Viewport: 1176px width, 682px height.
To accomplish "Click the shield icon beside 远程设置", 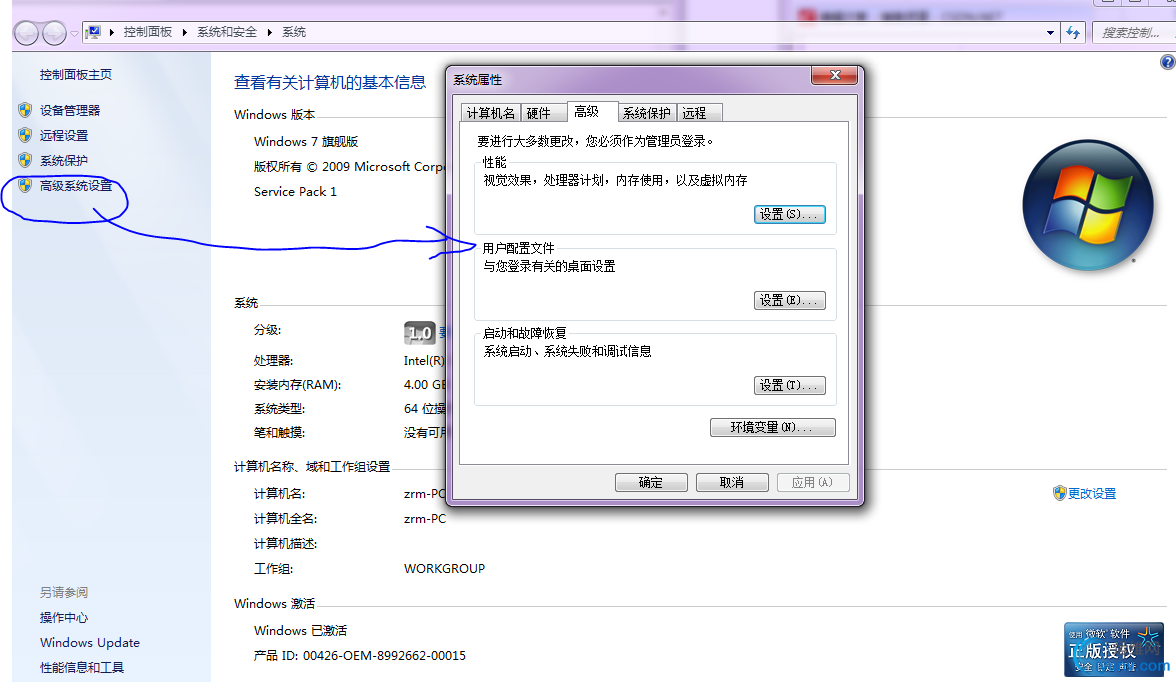I will pos(25,135).
